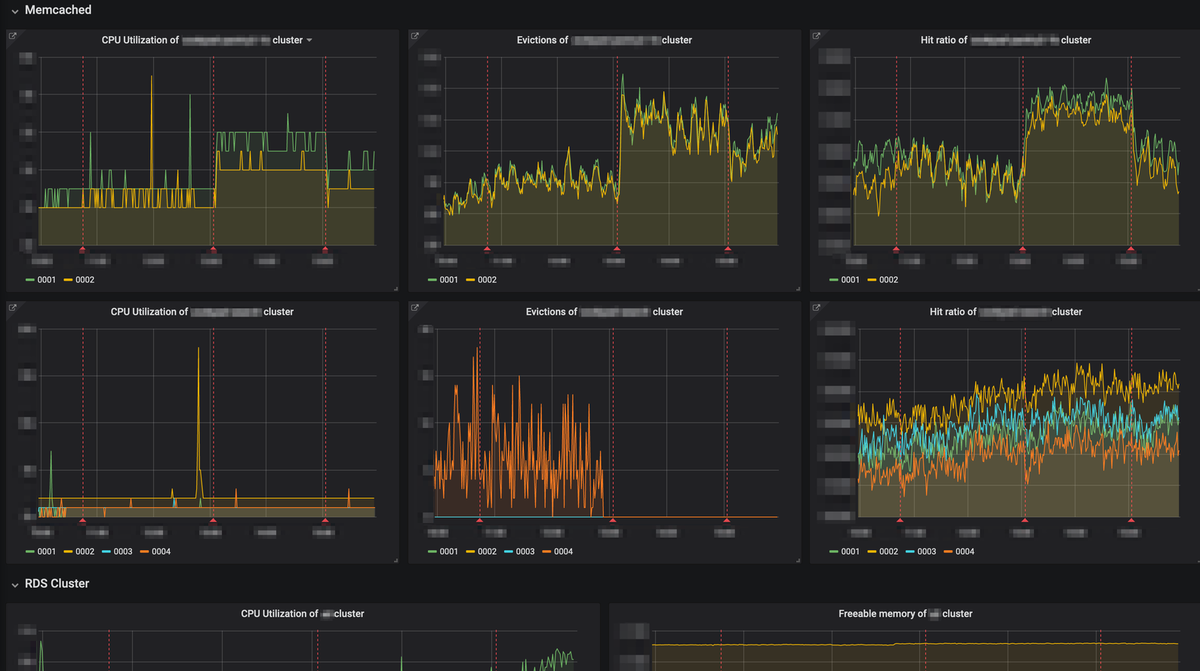Click first annotation marker on top Evictions graph
1200x671 pixels.
coord(487,248)
